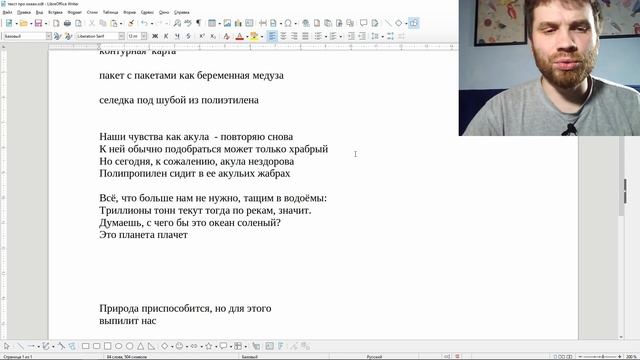Image resolution: width=640 pixels, height=360 pixels.
Task: Apply the yellow highlighting color
Action: coord(254,36)
